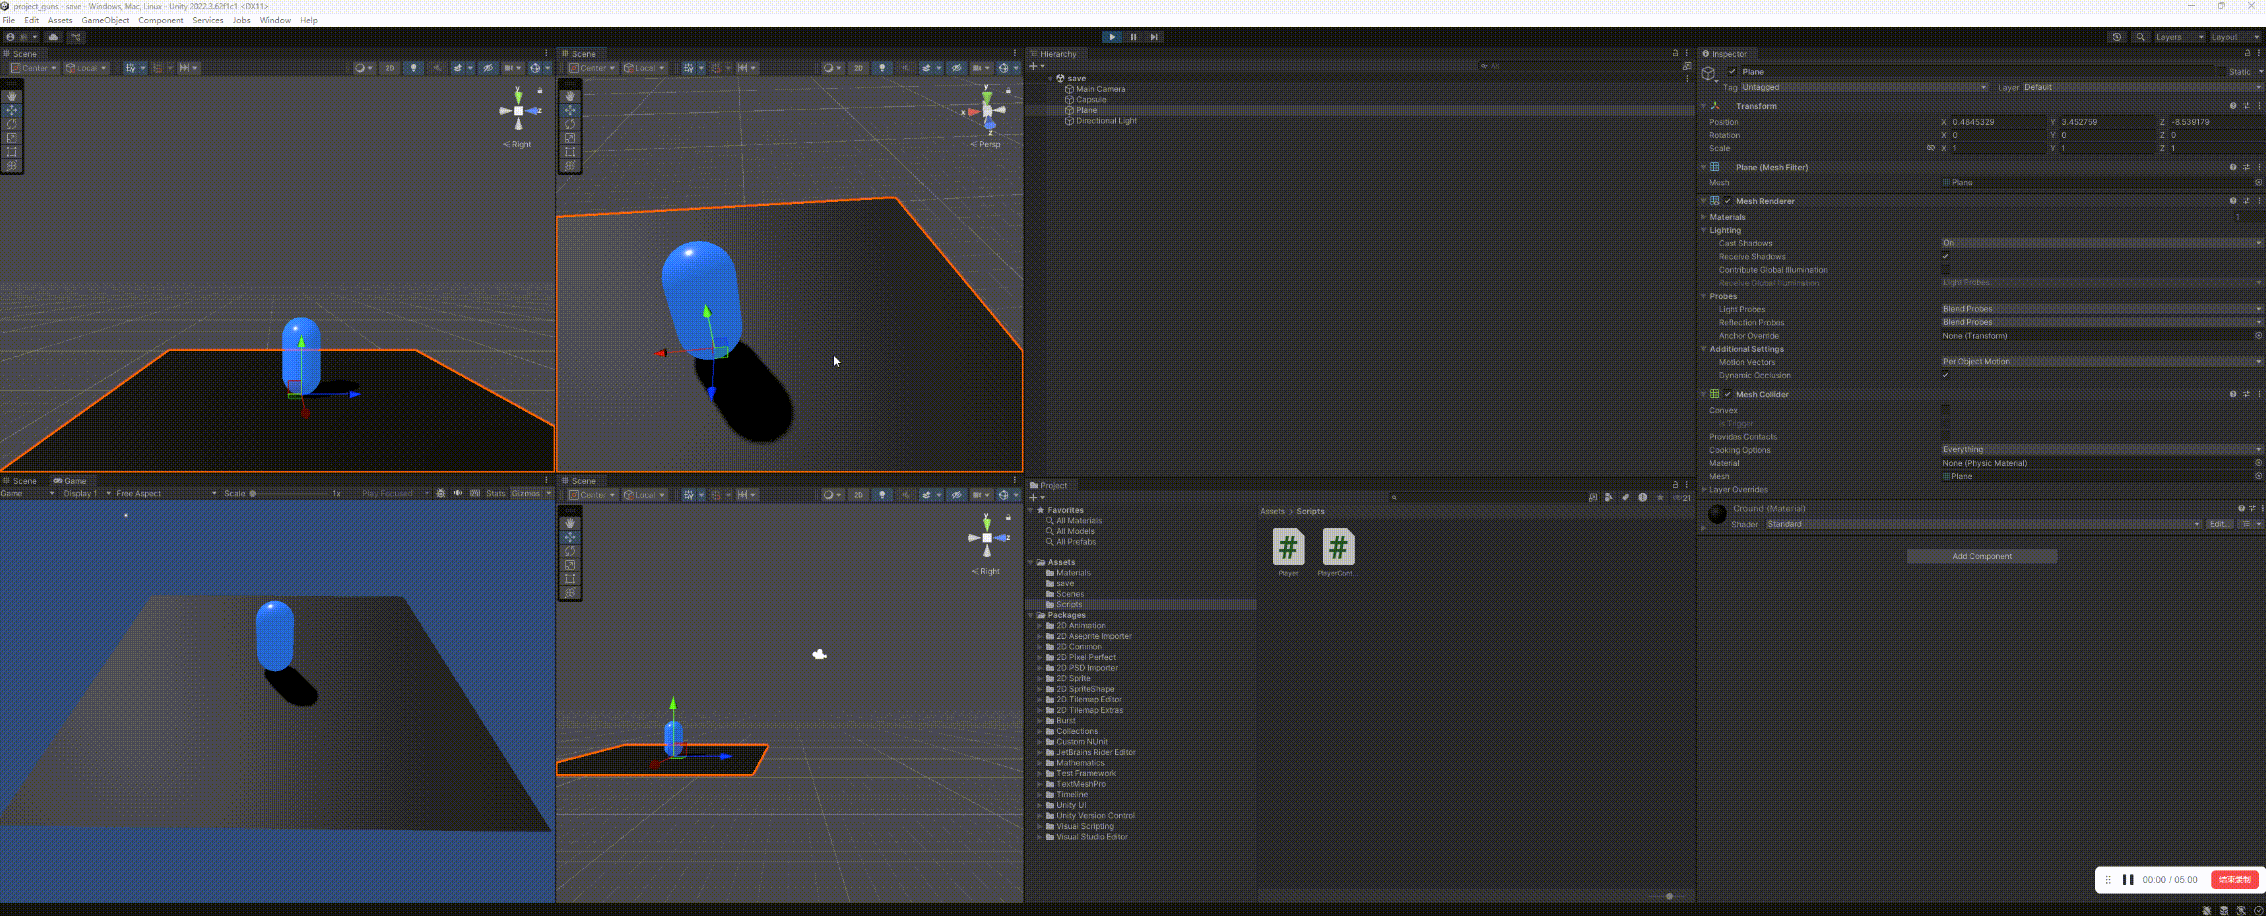Click the Pause button in the top toolbar
The image size is (2266, 916).
pos(1133,37)
